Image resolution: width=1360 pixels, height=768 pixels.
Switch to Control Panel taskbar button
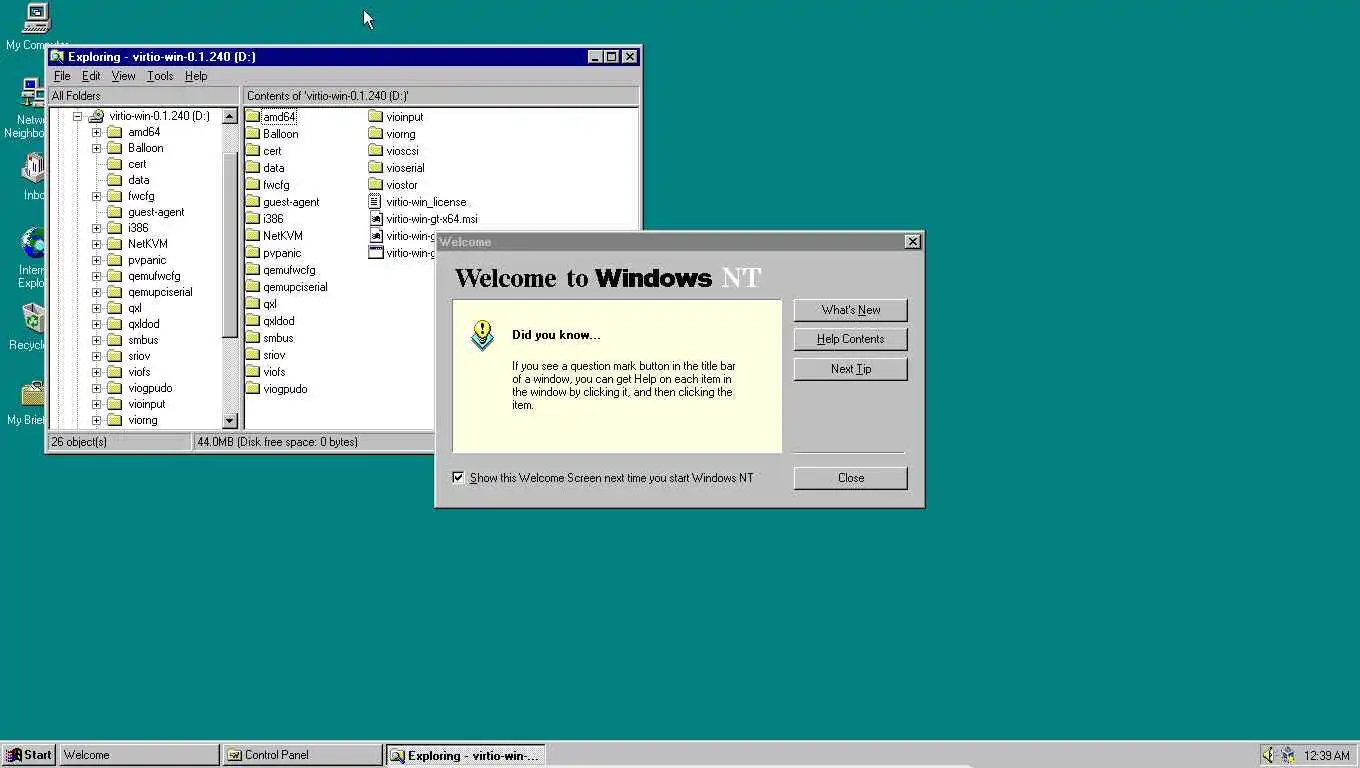tap(302, 755)
